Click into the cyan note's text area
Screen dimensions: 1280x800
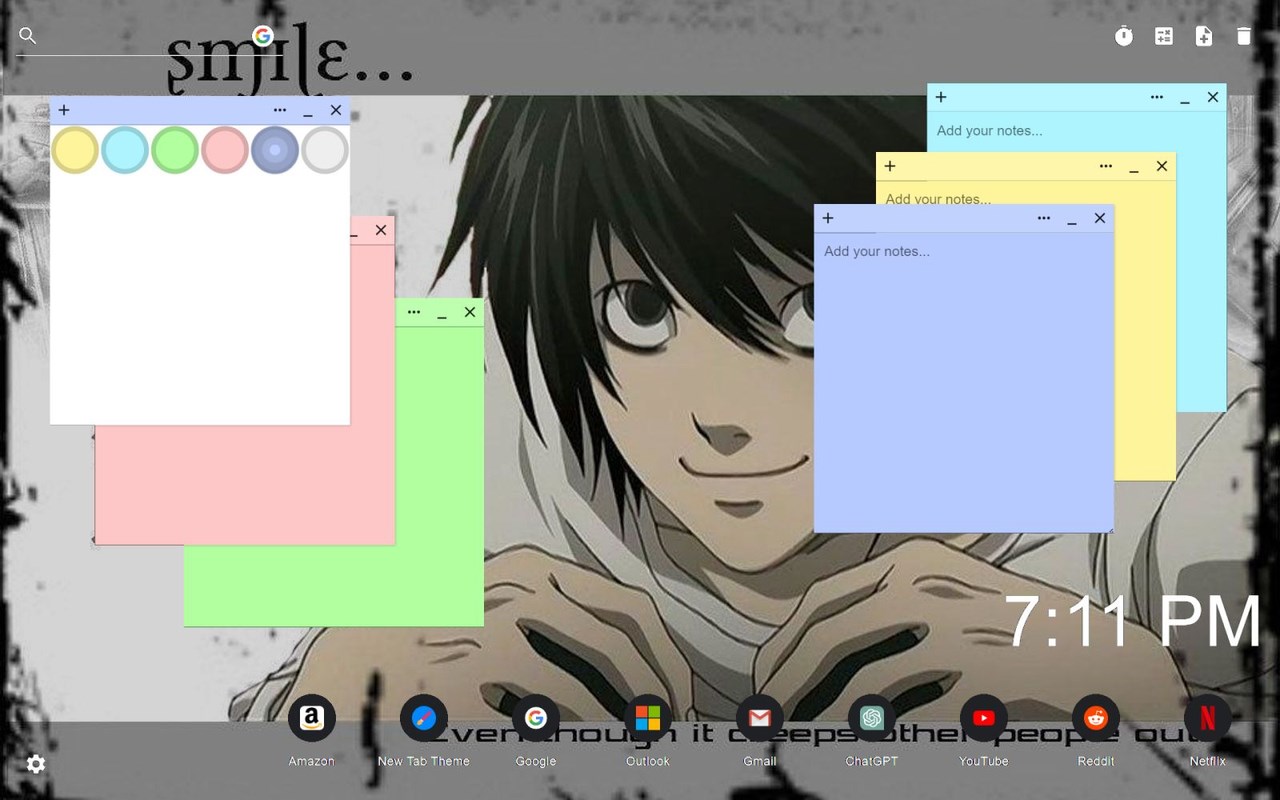click(x=1077, y=131)
